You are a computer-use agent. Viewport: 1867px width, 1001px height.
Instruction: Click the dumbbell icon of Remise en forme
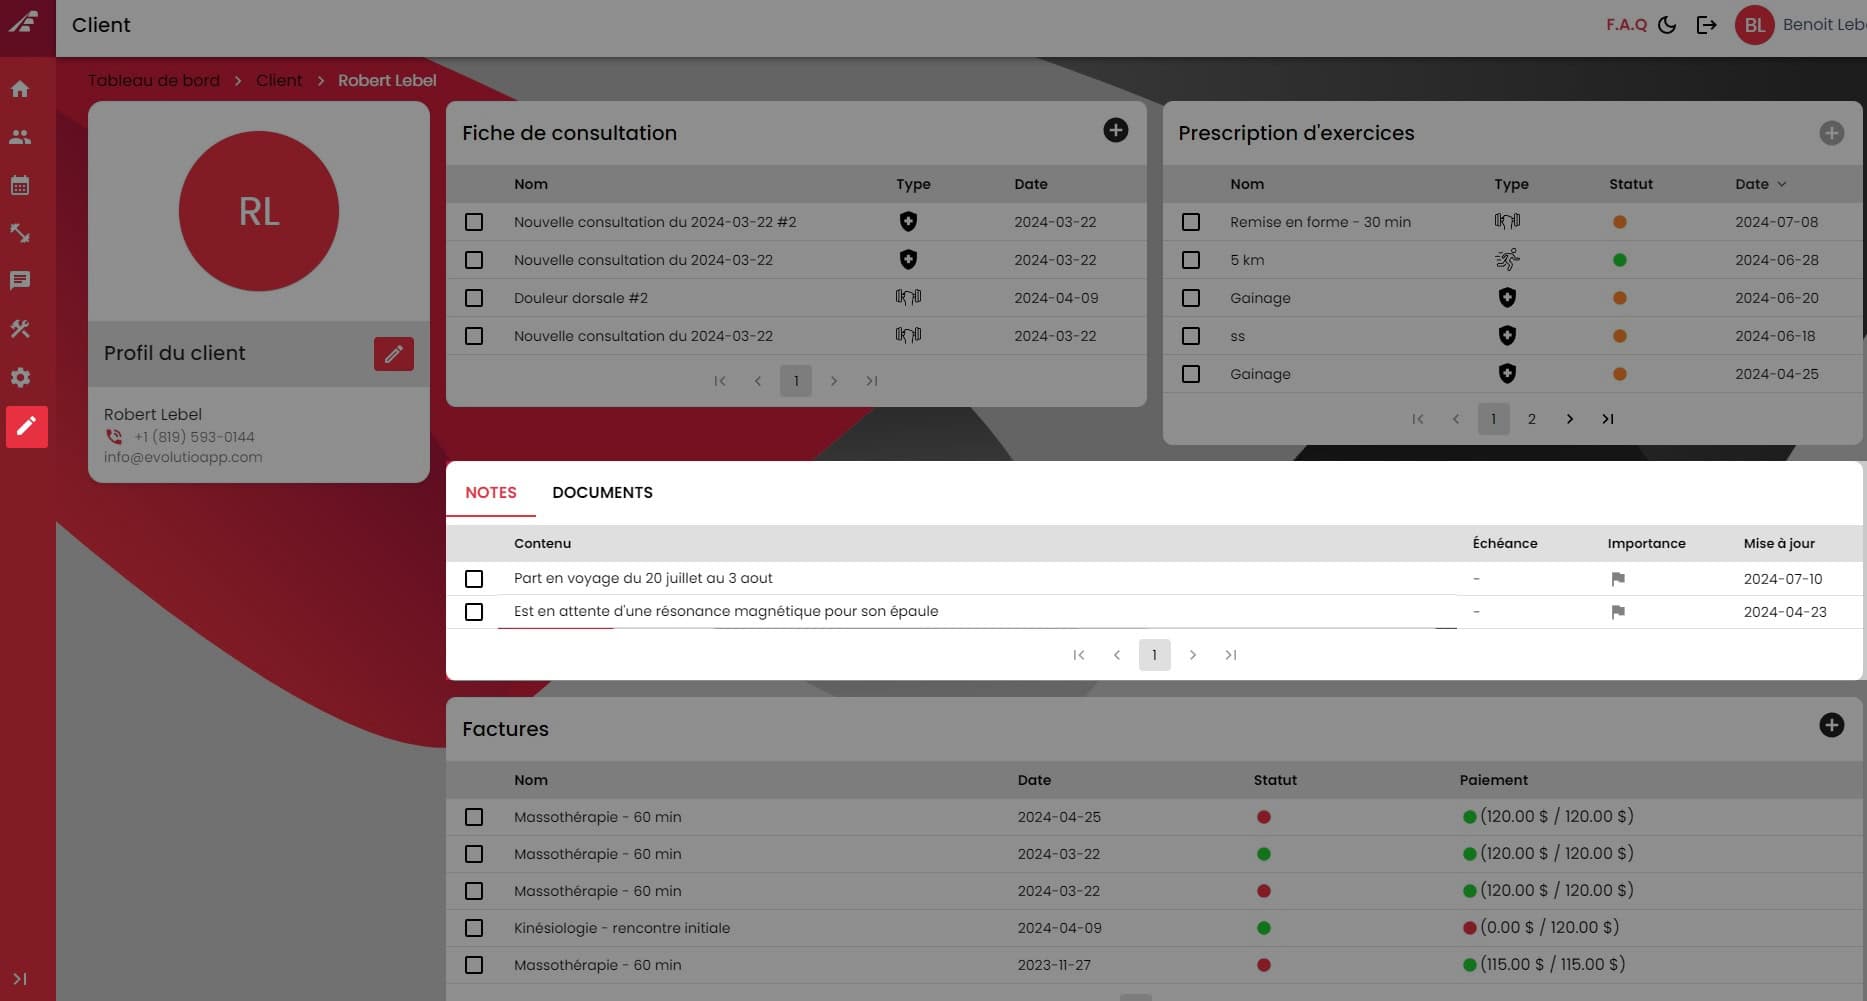pyautogui.click(x=1507, y=221)
